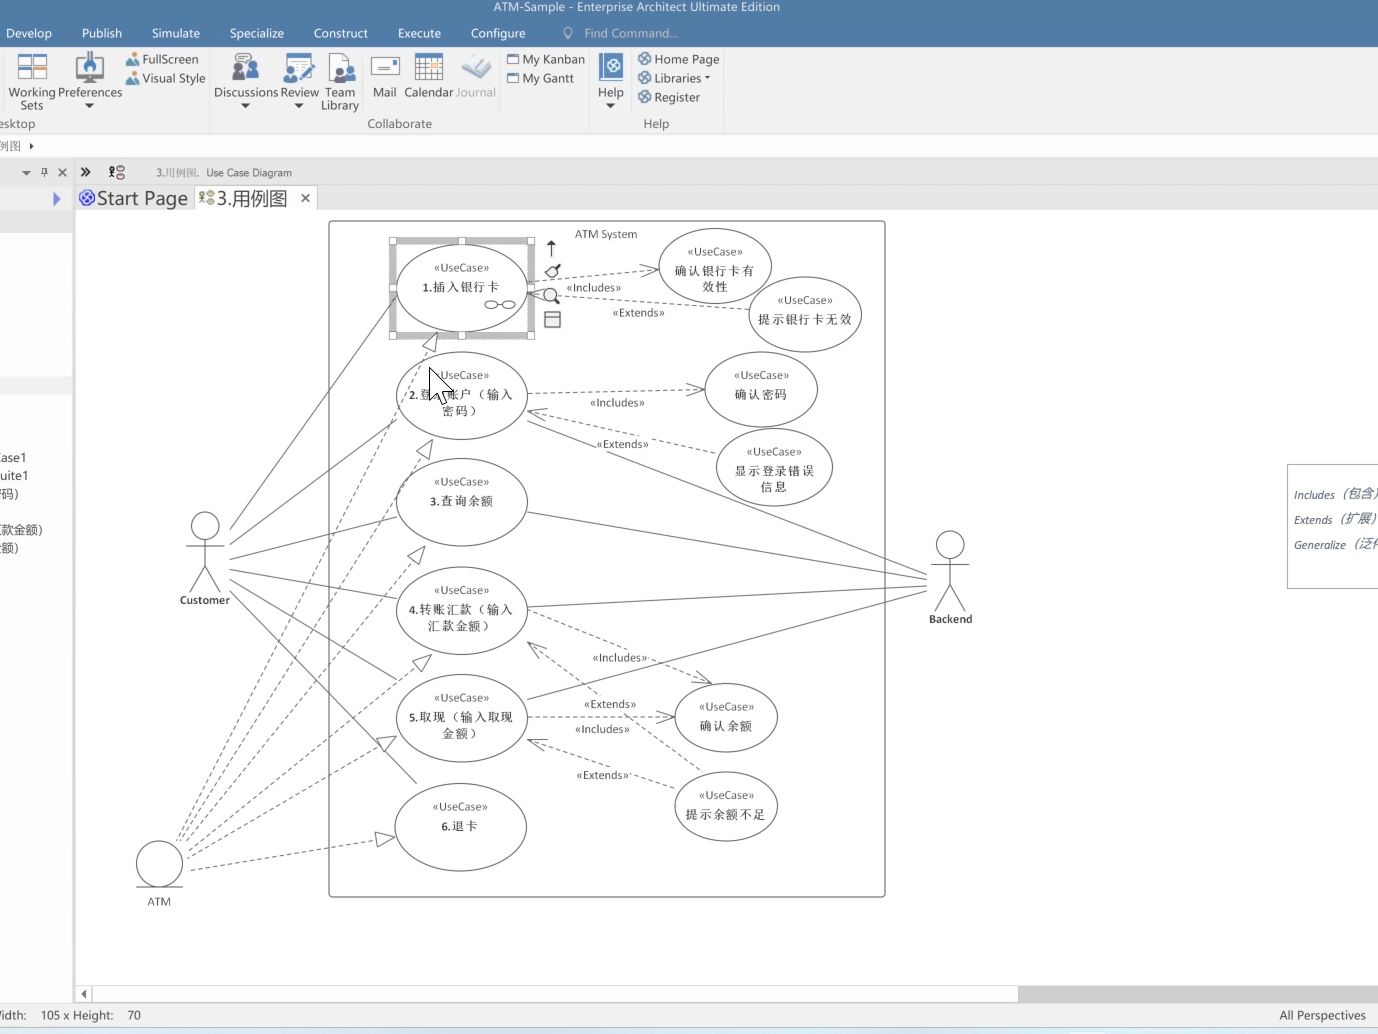Switch to the Start Page tab
1378x1034 pixels.
133,198
